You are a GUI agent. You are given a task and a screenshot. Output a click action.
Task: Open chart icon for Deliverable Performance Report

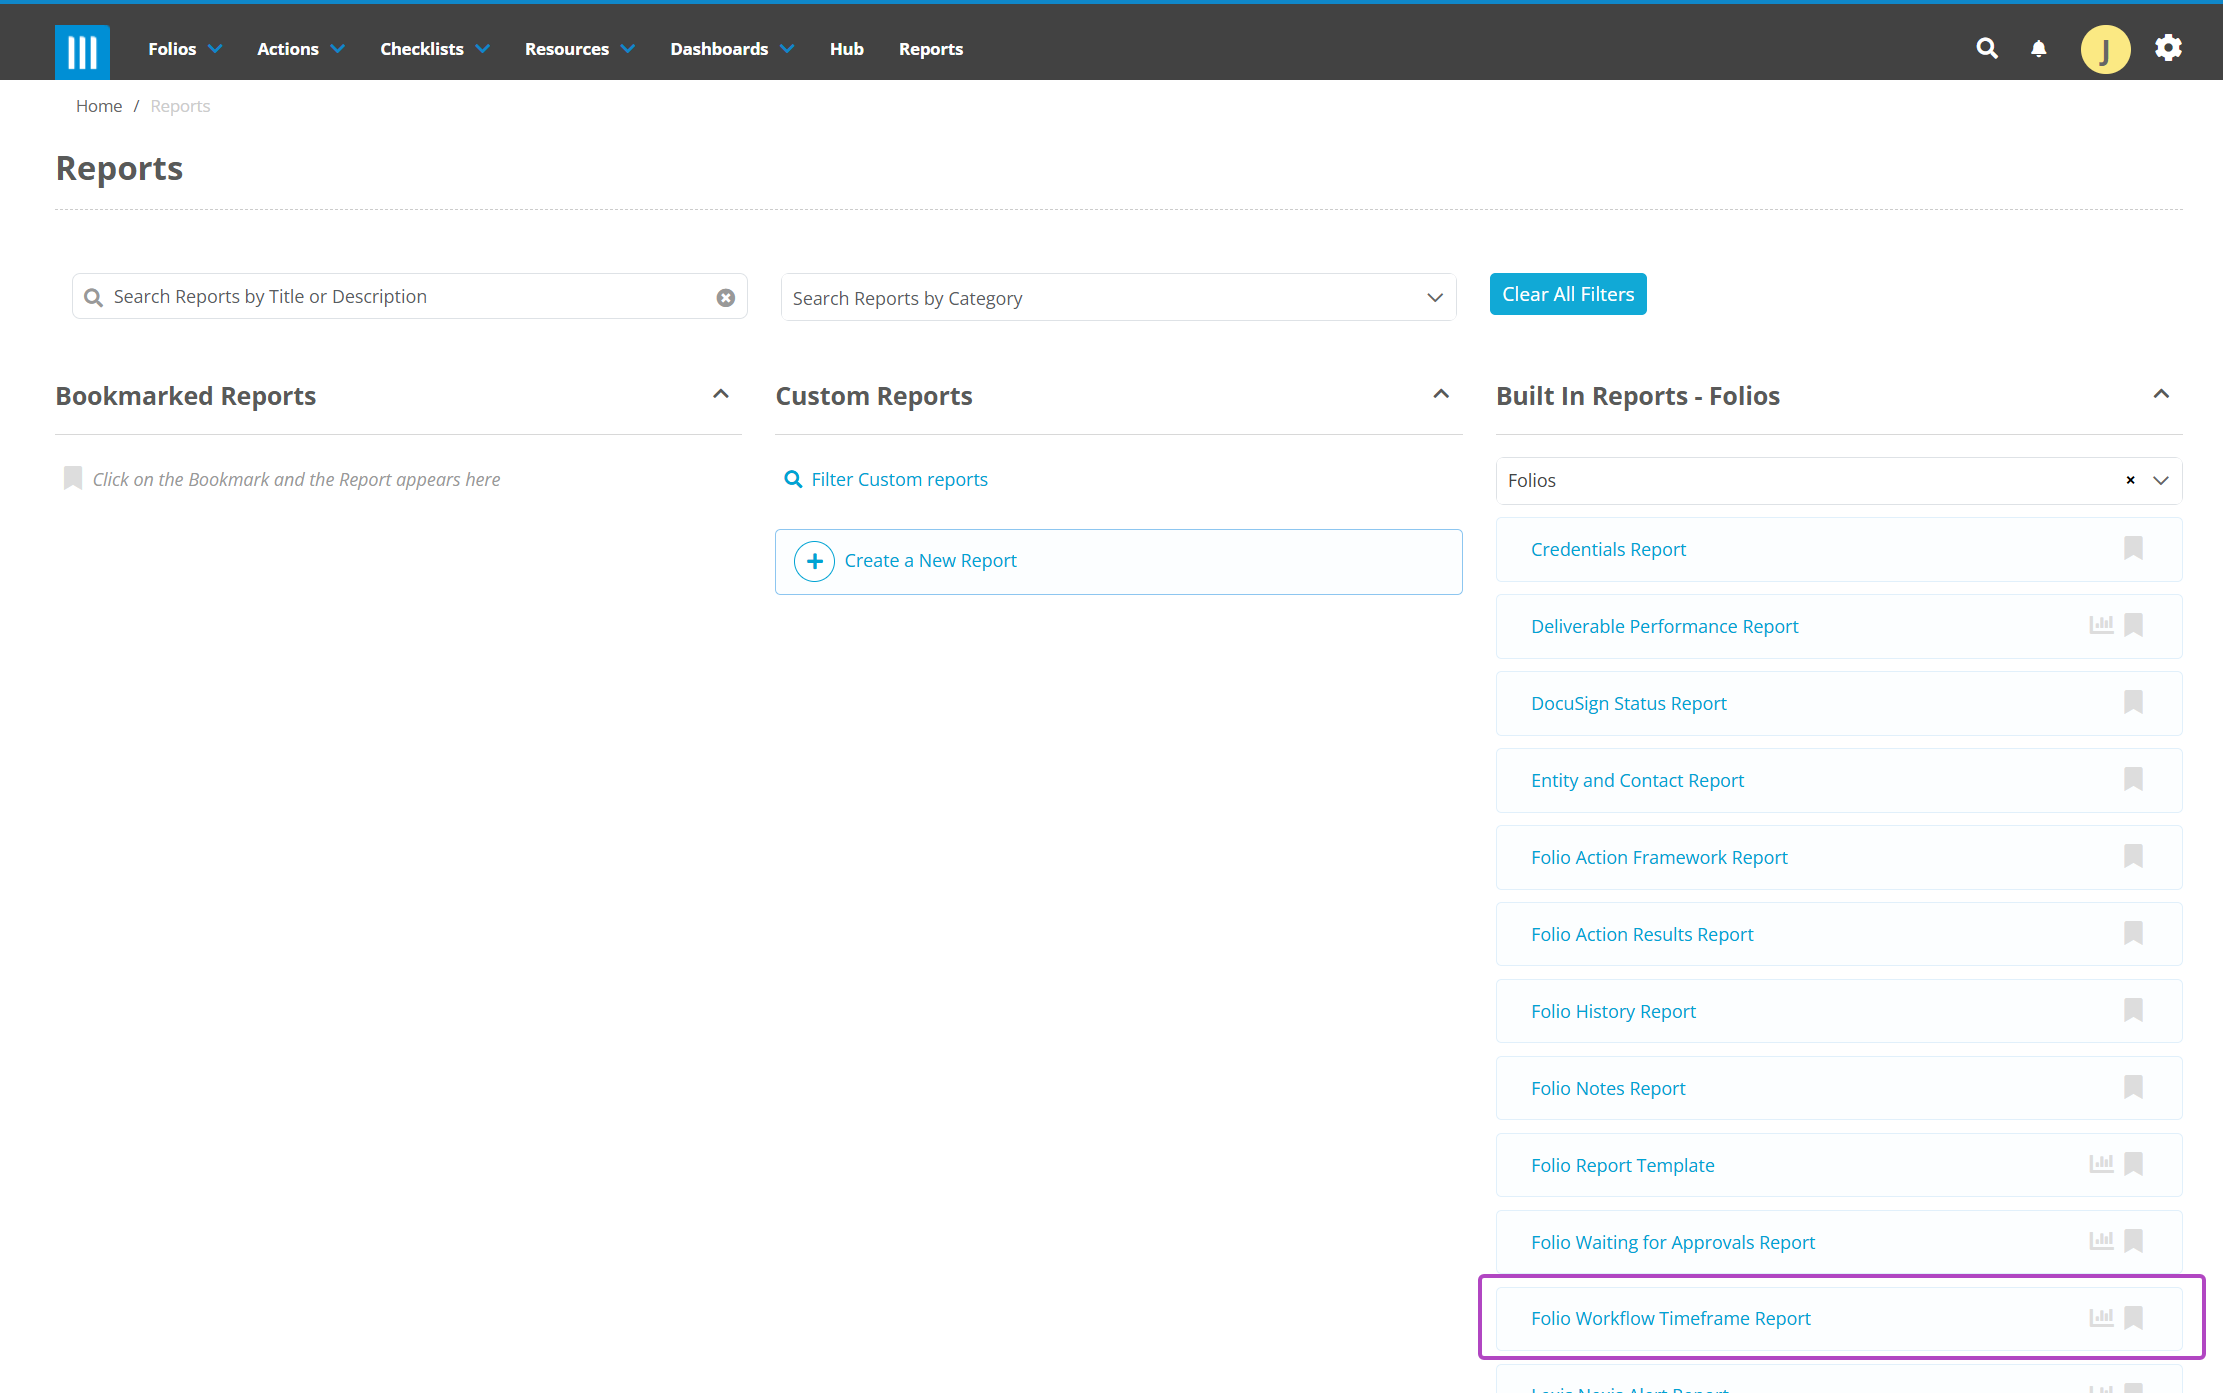tap(2101, 625)
